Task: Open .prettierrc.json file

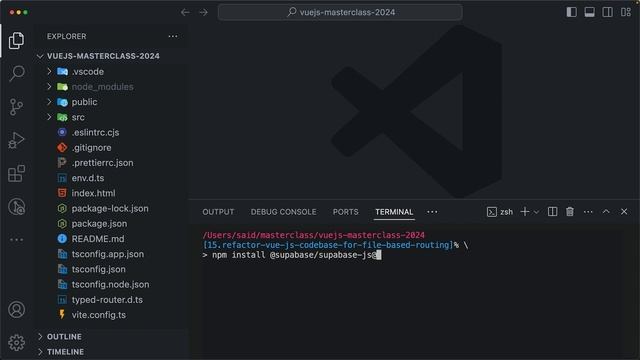Action: pos(102,163)
